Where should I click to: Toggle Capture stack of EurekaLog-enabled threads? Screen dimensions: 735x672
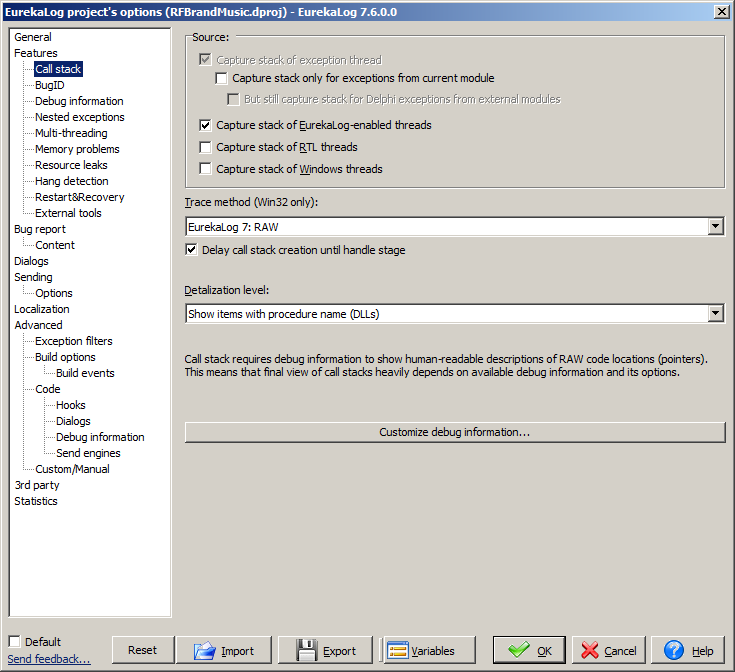[205, 125]
